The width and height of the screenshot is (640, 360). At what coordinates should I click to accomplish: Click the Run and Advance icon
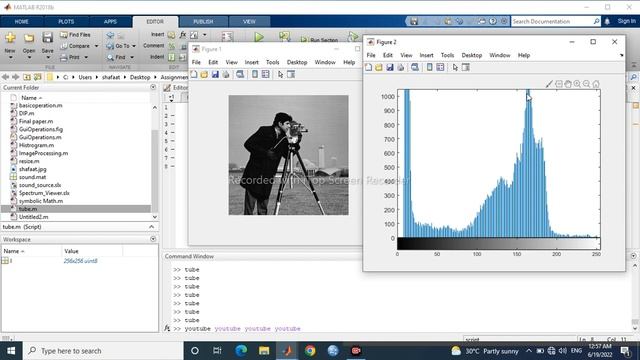tap(284, 37)
